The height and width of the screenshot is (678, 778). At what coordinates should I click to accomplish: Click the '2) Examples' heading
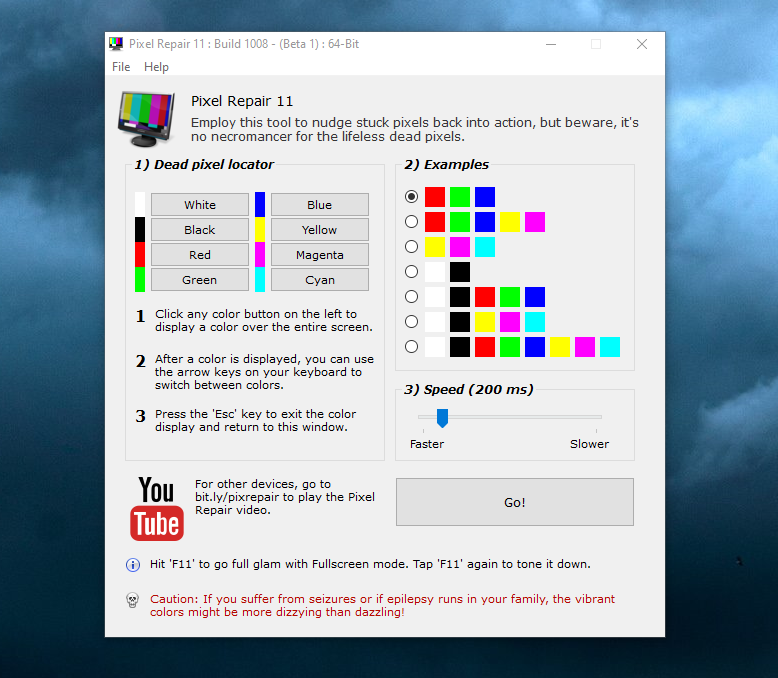coord(447,165)
